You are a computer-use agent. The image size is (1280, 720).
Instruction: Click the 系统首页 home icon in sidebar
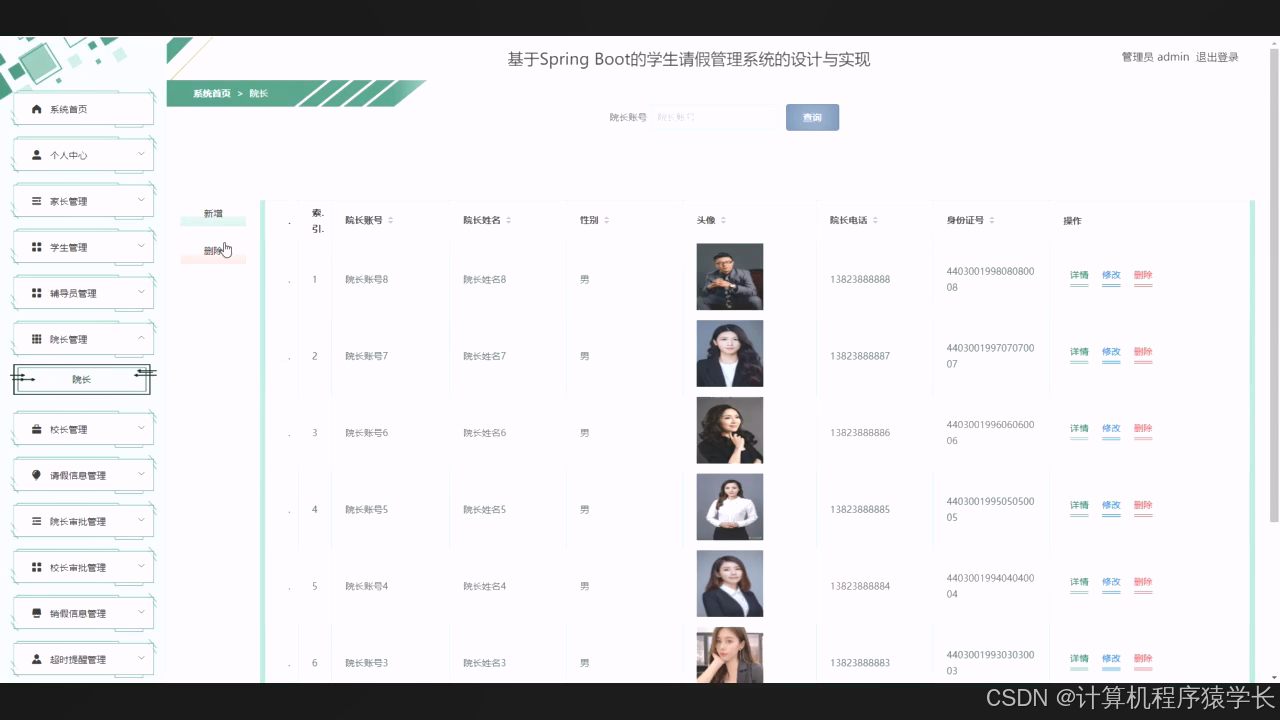[x=37, y=108]
